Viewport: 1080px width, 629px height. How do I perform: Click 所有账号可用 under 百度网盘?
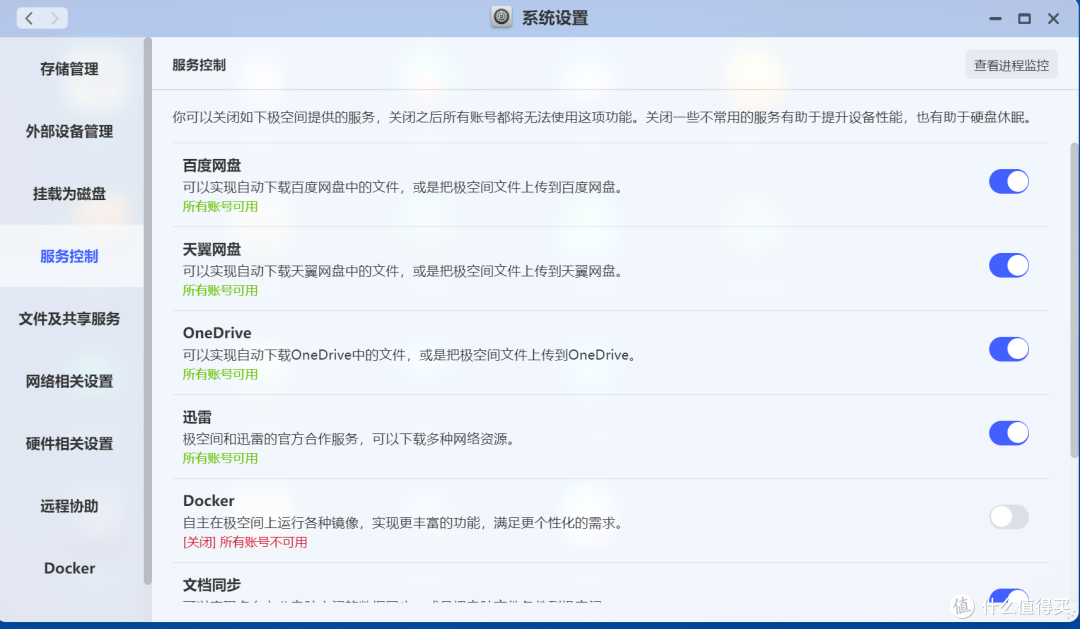pos(220,207)
